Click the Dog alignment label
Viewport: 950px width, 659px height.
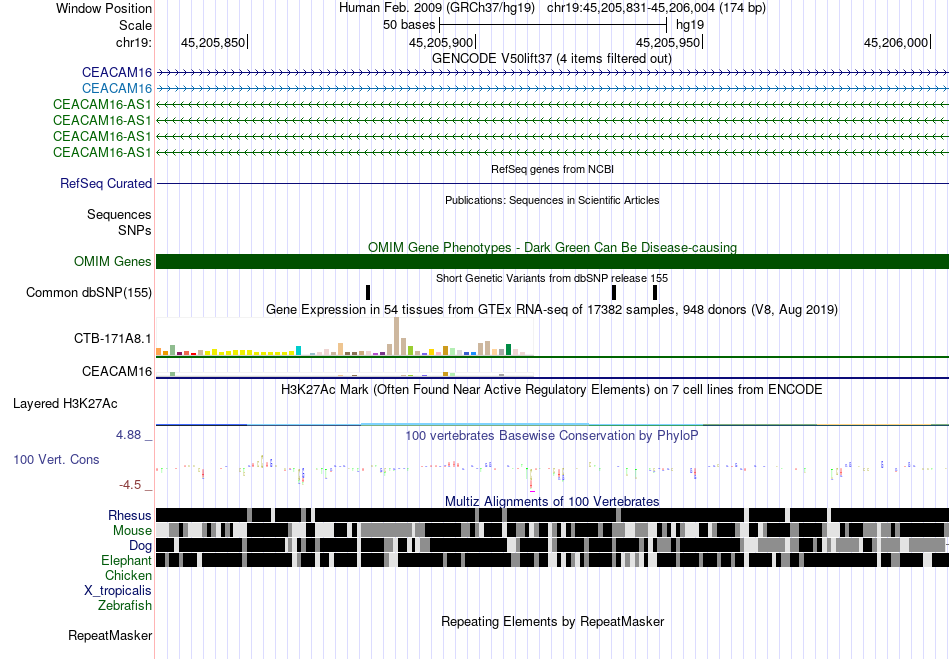[141, 546]
